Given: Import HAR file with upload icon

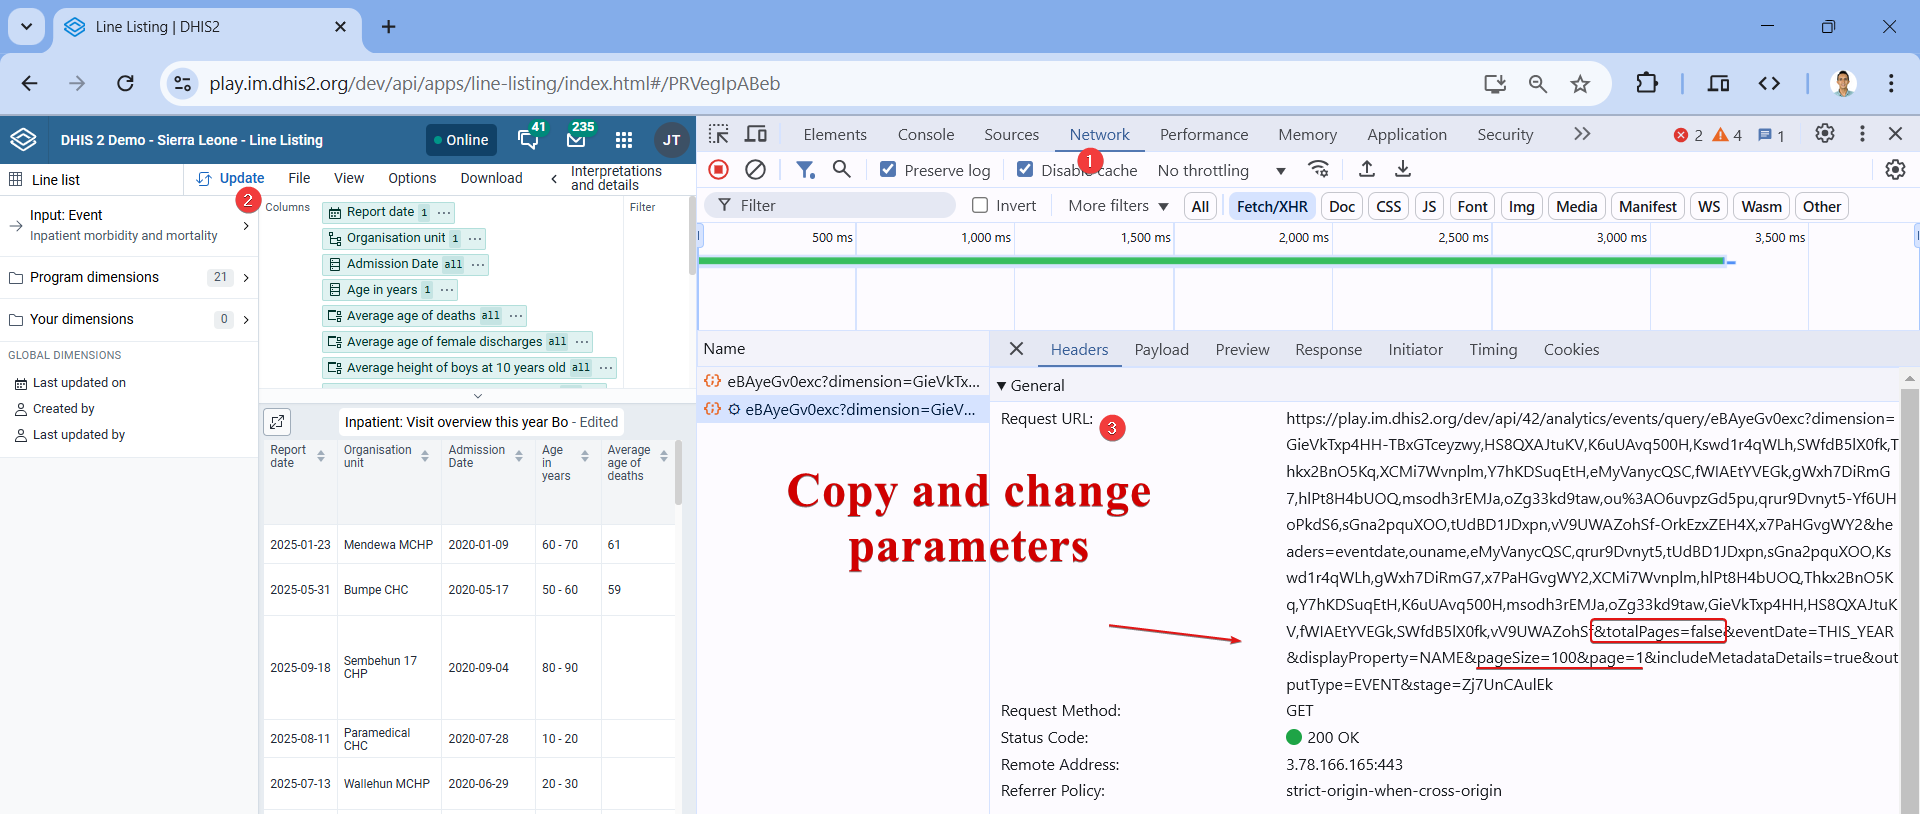Looking at the screenshot, I should pyautogui.click(x=1367, y=170).
